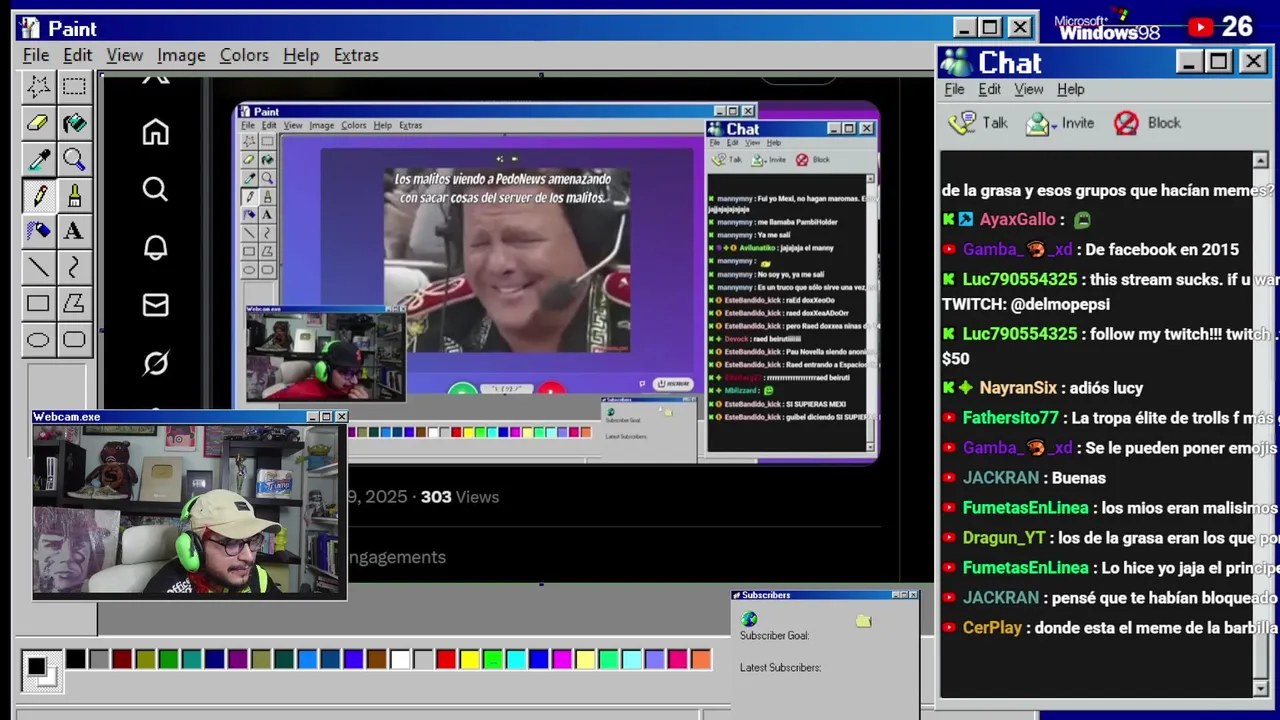
Task: Open the Edit menu in Chat window
Action: click(989, 89)
